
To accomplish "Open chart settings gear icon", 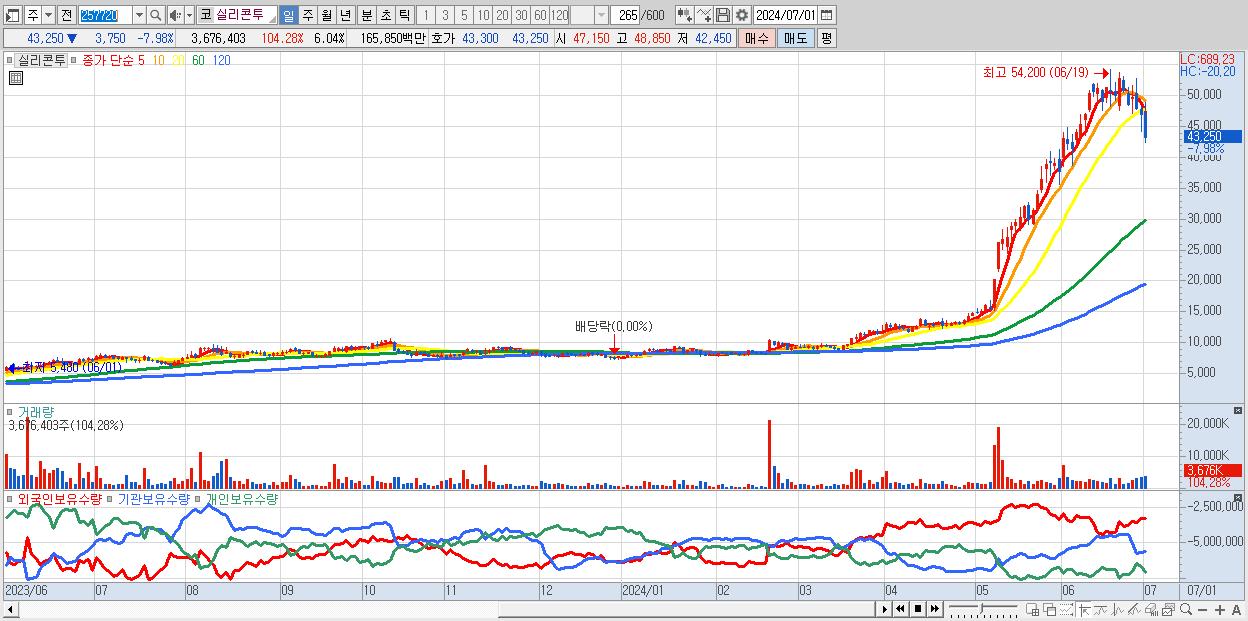I will tap(742, 15).
